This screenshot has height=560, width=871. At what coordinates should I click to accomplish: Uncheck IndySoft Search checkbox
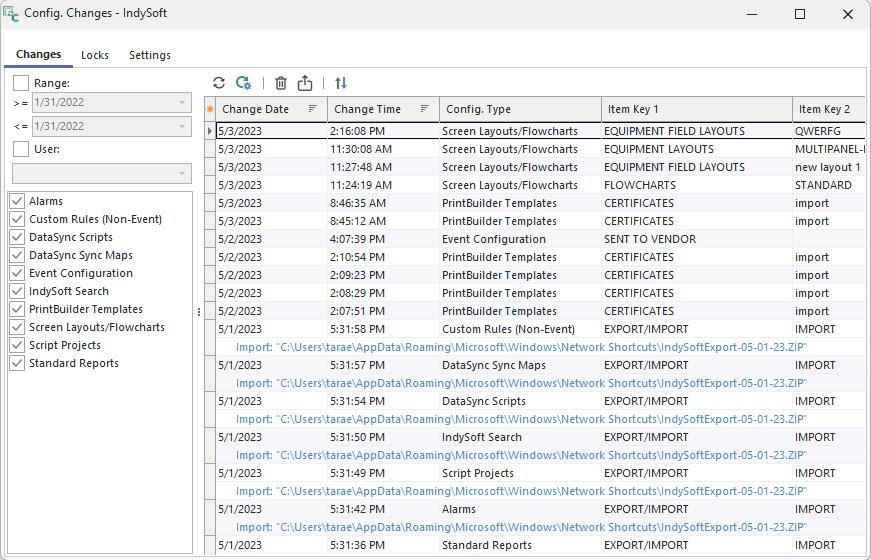click(x=17, y=291)
